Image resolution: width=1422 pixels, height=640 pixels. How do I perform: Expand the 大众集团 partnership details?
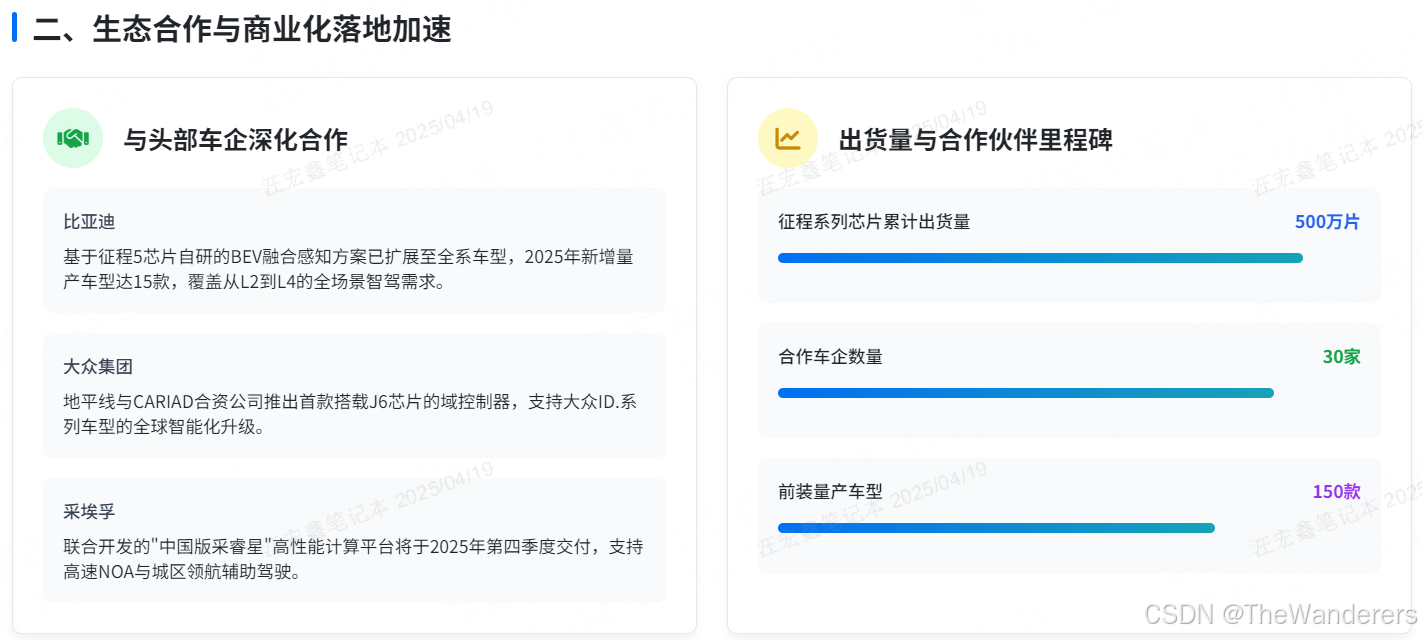[354, 395]
